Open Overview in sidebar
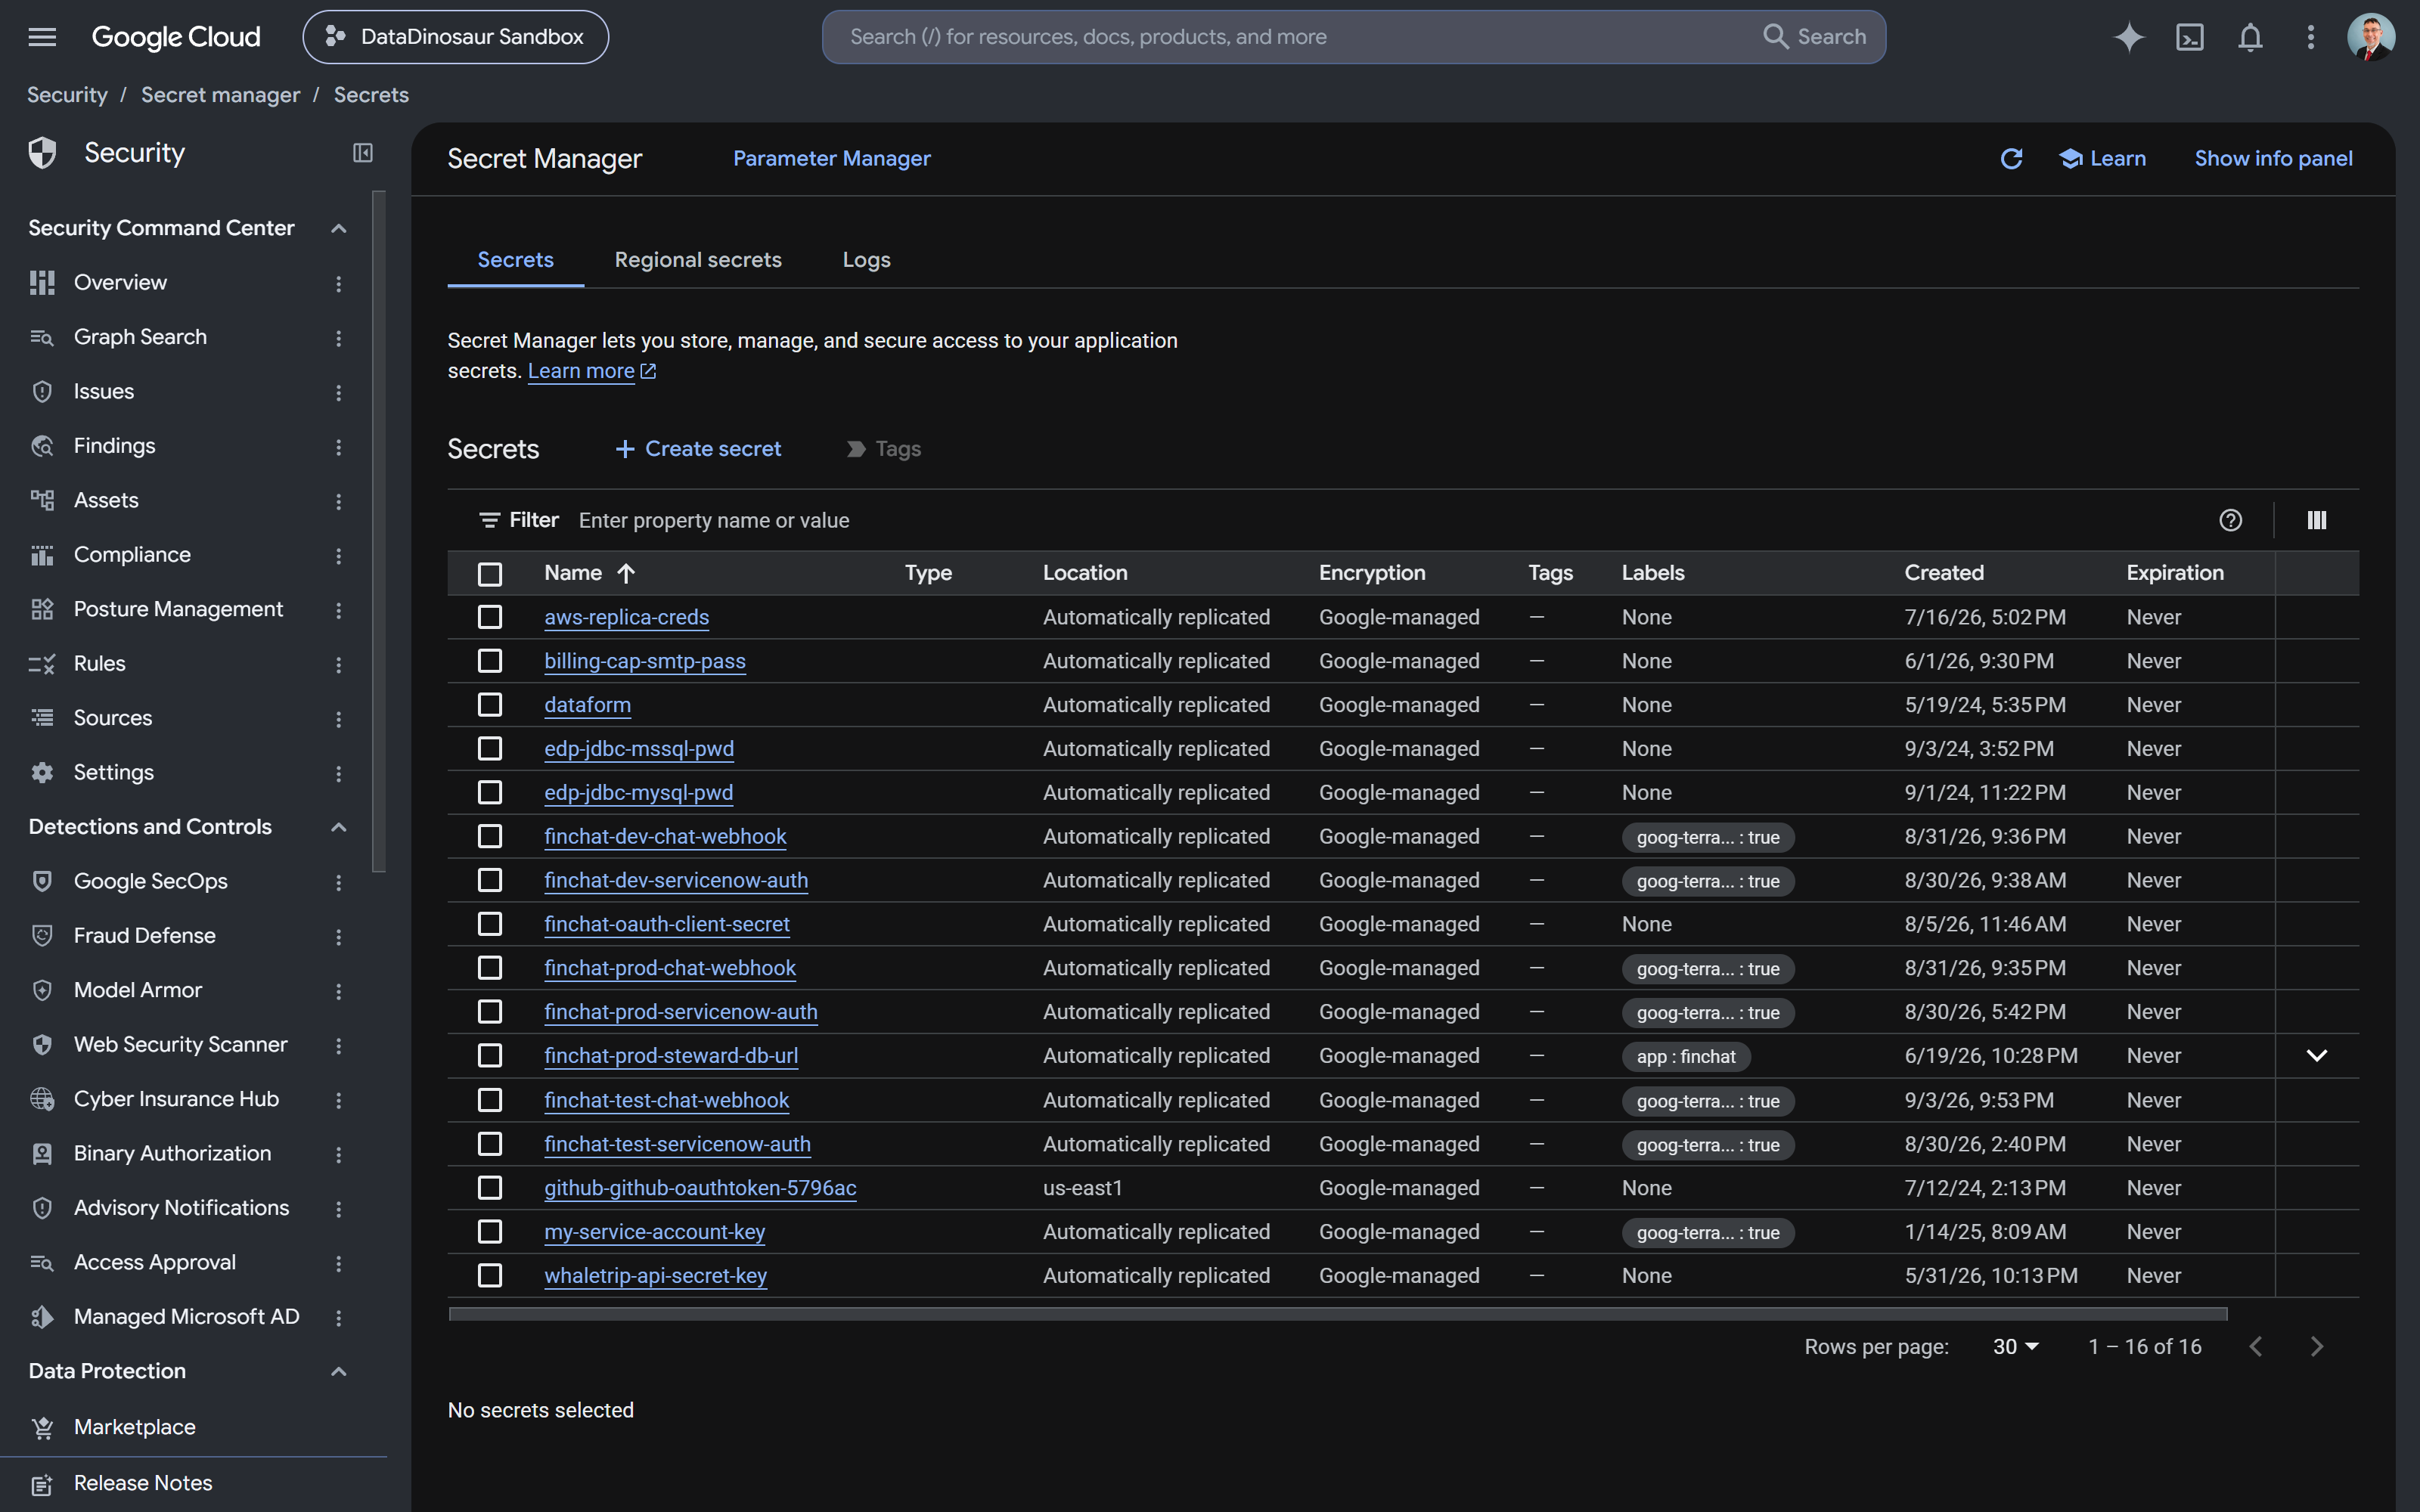The height and width of the screenshot is (1512, 2420). (x=120, y=283)
